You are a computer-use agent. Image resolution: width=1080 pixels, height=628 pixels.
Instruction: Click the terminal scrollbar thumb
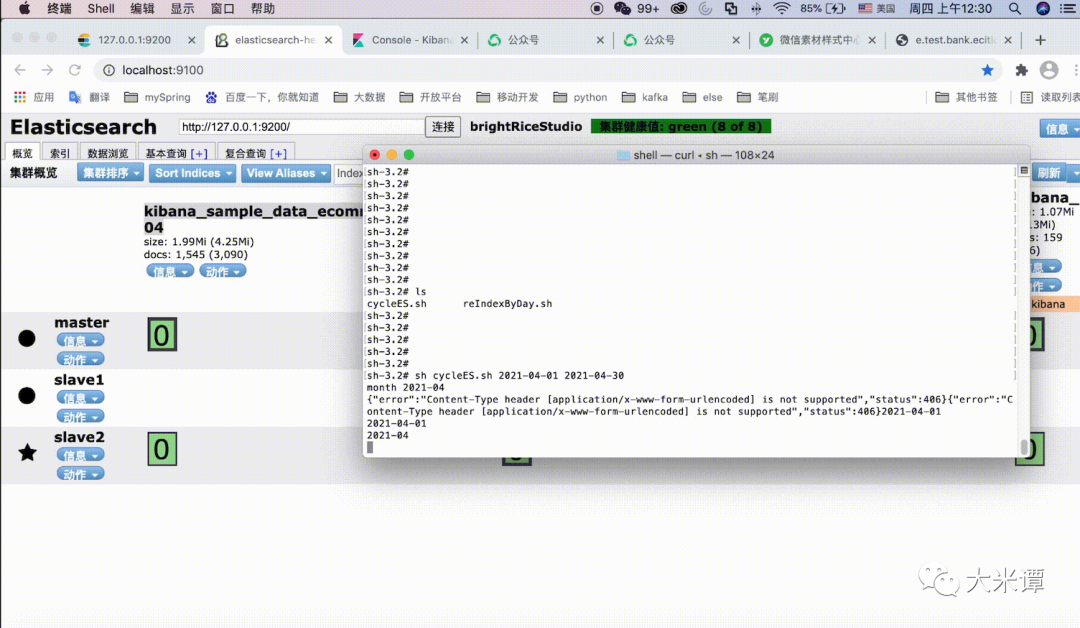[x=1024, y=447]
